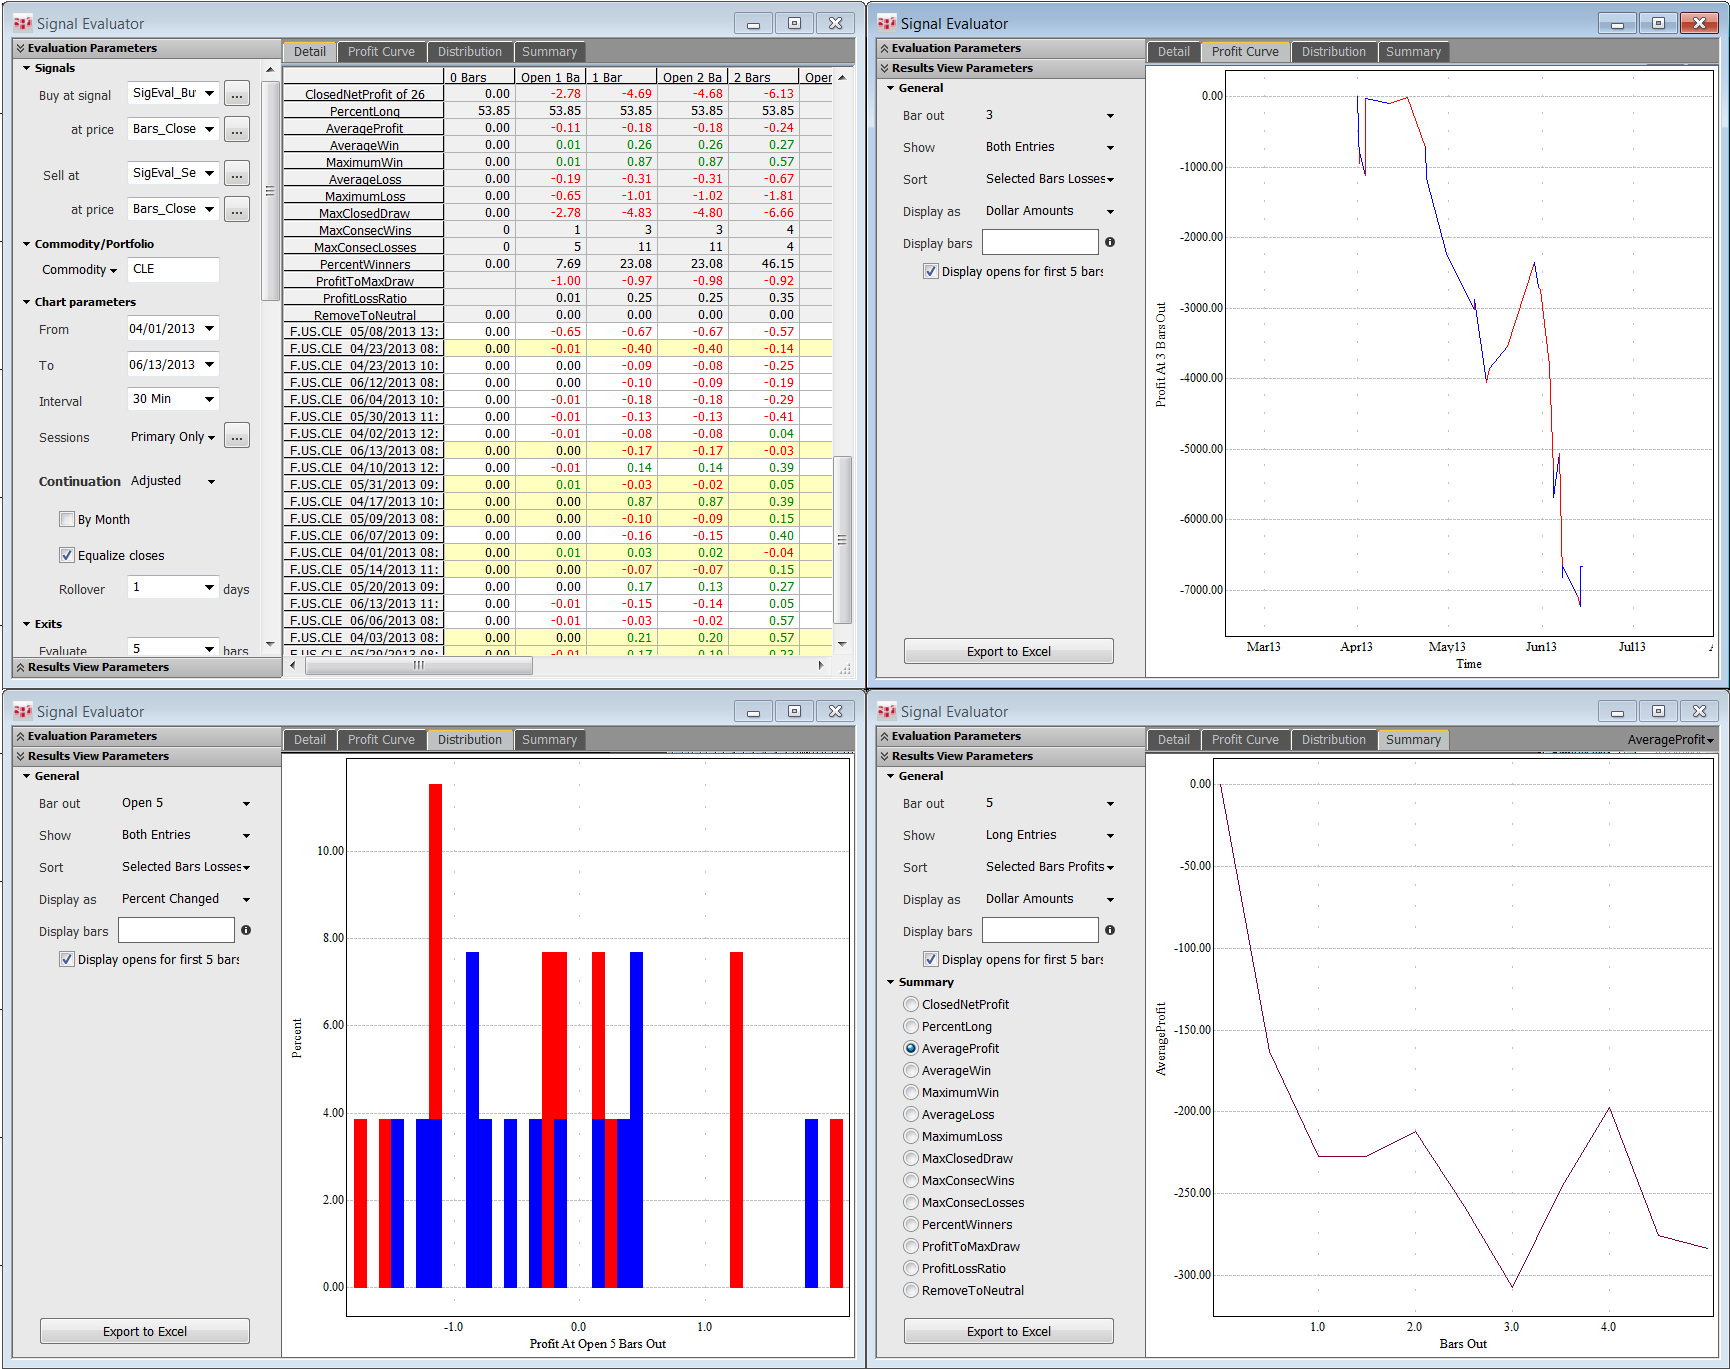The width and height of the screenshot is (1730, 1369).
Task: Switch to Distribution tab in top-left window
Action: click(x=469, y=52)
